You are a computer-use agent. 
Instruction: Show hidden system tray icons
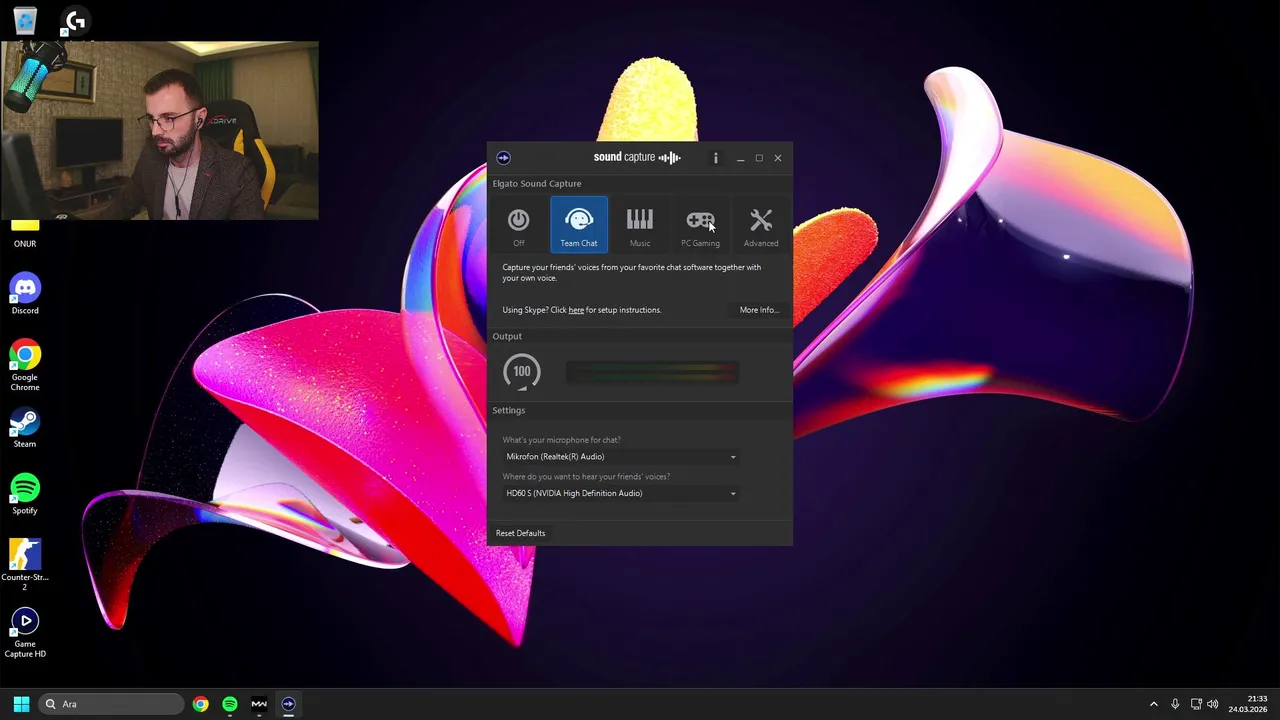(x=1153, y=704)
